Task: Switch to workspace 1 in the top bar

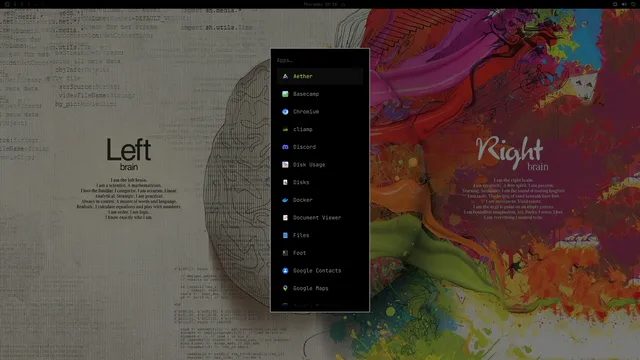Action: pos(15,4)
